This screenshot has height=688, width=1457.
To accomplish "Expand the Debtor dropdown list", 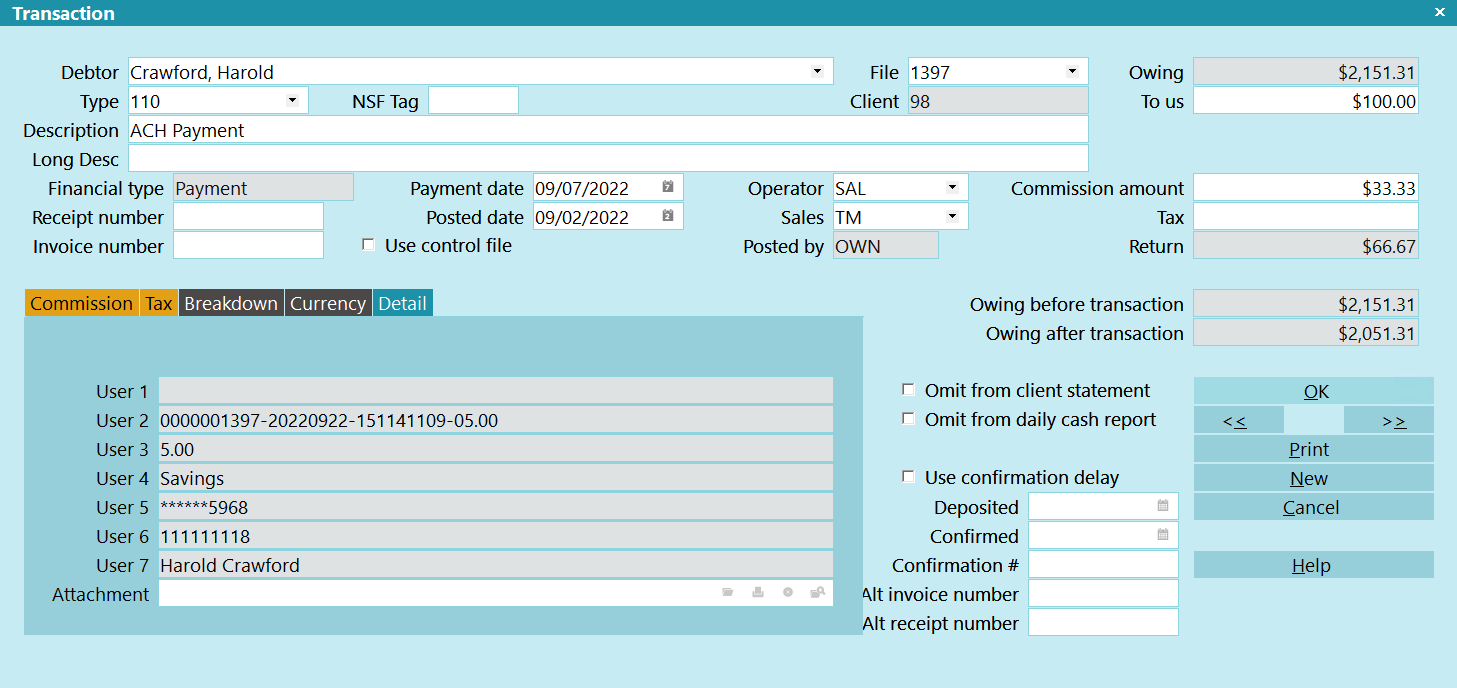I will coord(817,71).
